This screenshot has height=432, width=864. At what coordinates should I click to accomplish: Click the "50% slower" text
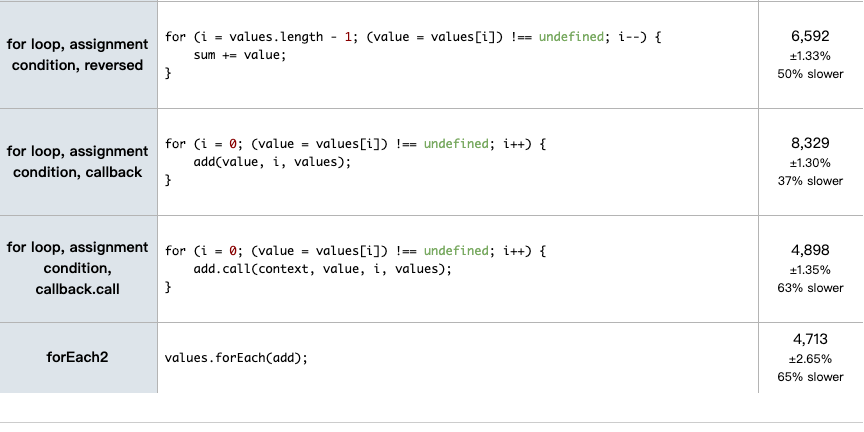point(810,74)
